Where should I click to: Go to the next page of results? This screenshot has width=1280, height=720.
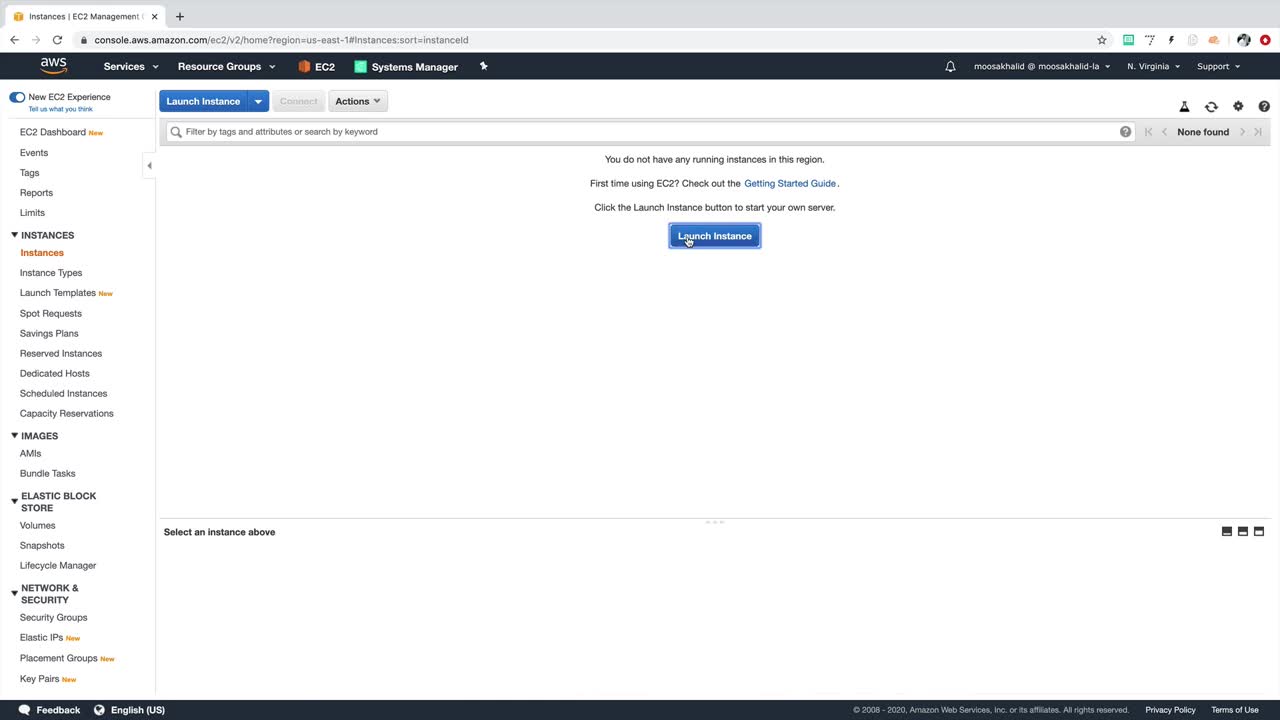[1242, 132]
